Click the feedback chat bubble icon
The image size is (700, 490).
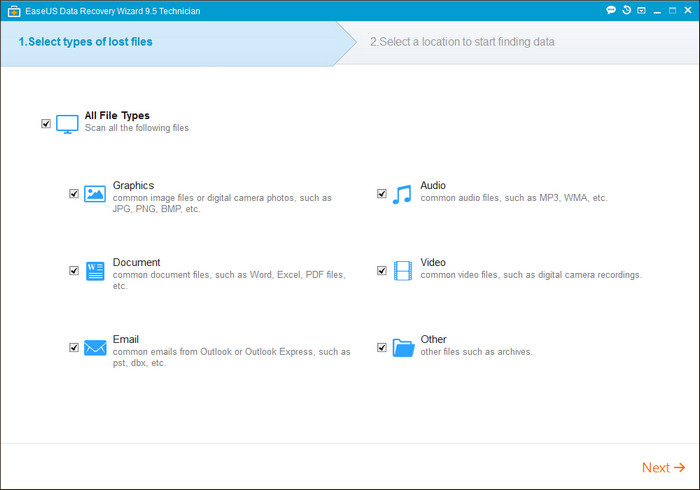[611, 10]
